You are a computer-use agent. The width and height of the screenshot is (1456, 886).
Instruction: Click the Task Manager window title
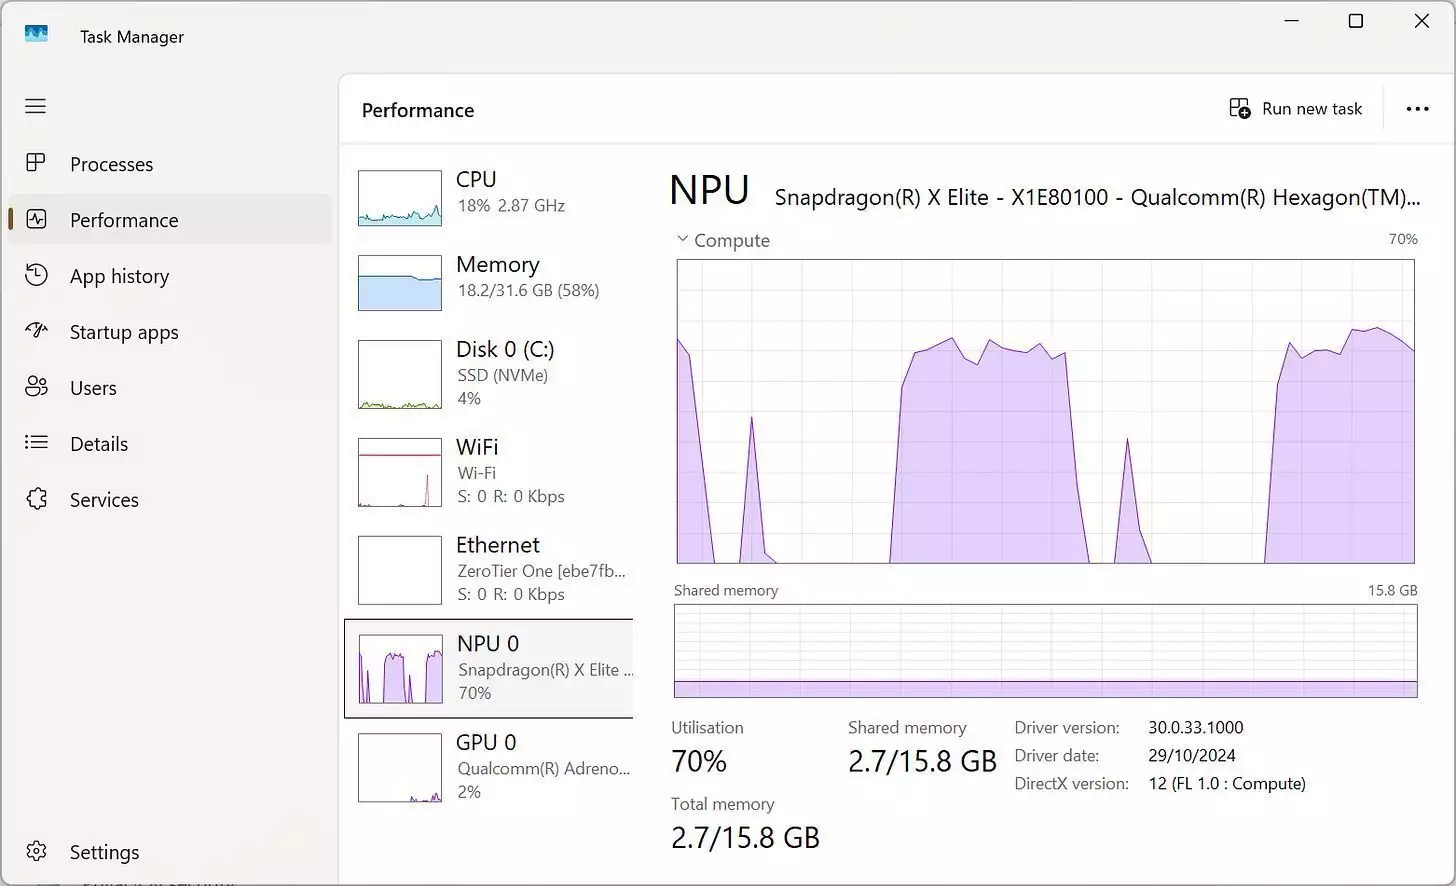132,36
